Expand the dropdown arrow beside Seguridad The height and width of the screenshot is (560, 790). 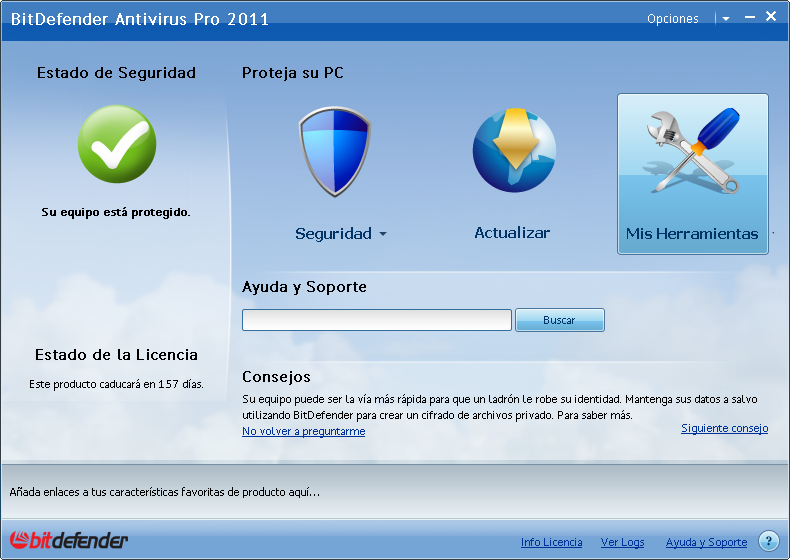[382, 235]
